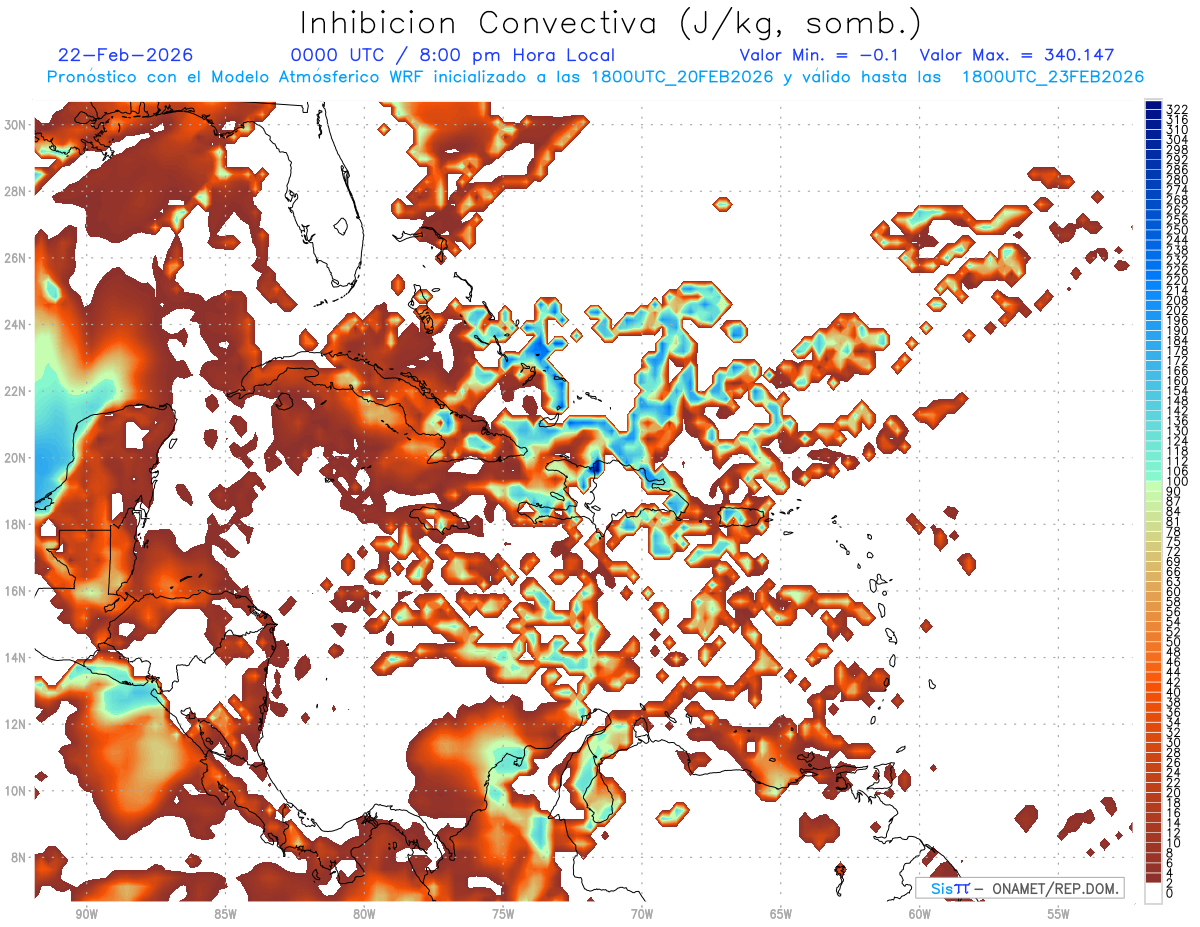This screenshot has width=1200, height=927.
Task: Click the "160" color scale label
Action: point(1177,381)
